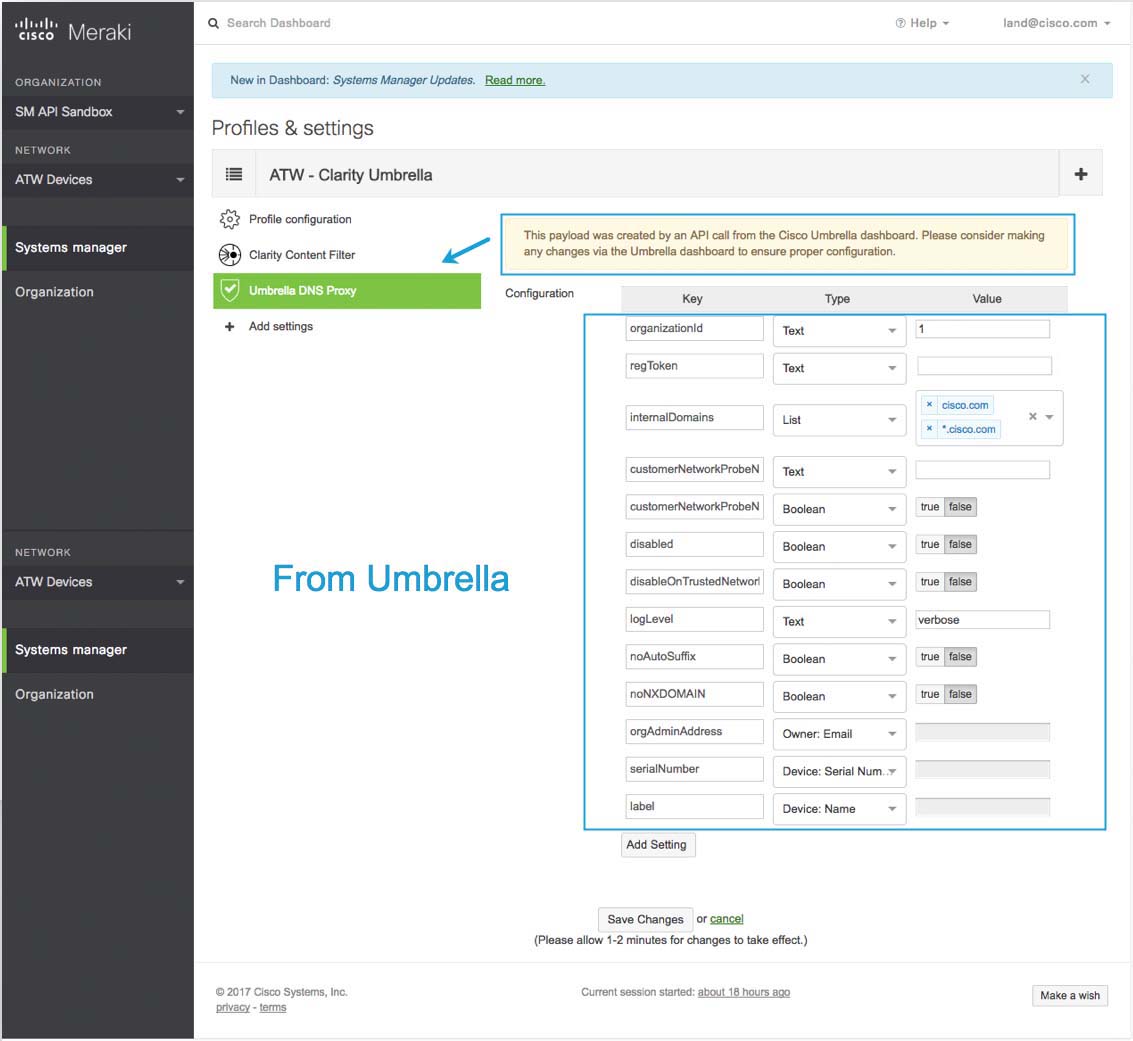
Task: Click the Clarity Content Filter icon
Action: 230,254
